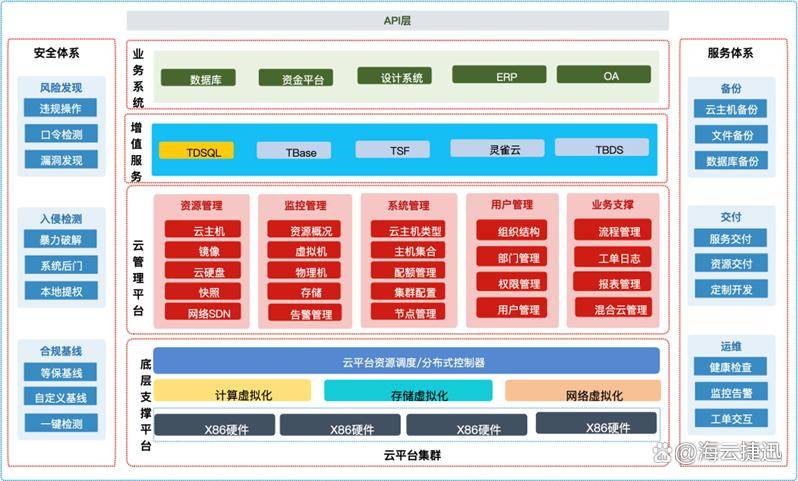The height and width of the screenshot is (481, 798).
Task: Select the 云主机备份 item
Action: click(x=730, y=109)
